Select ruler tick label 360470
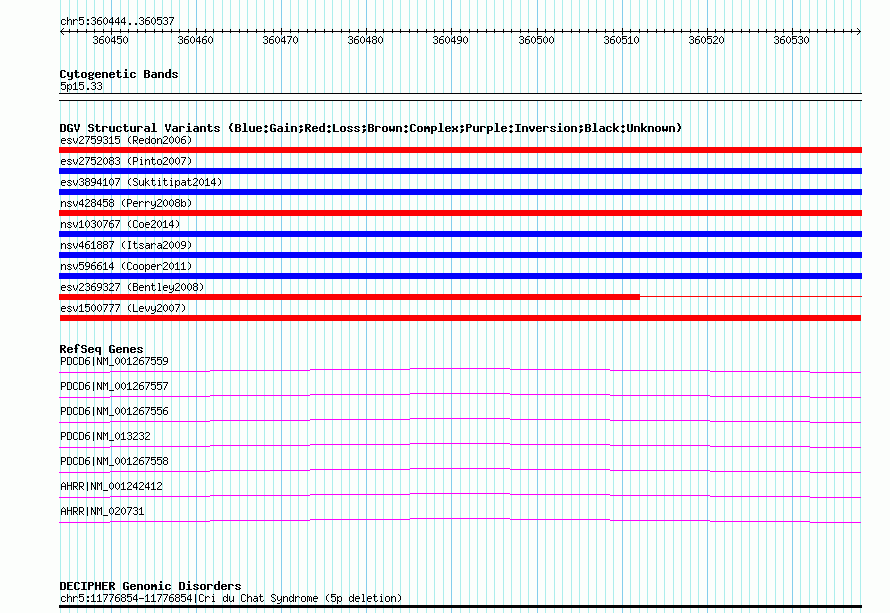The image size is (890, 613). tap(280, 40)
